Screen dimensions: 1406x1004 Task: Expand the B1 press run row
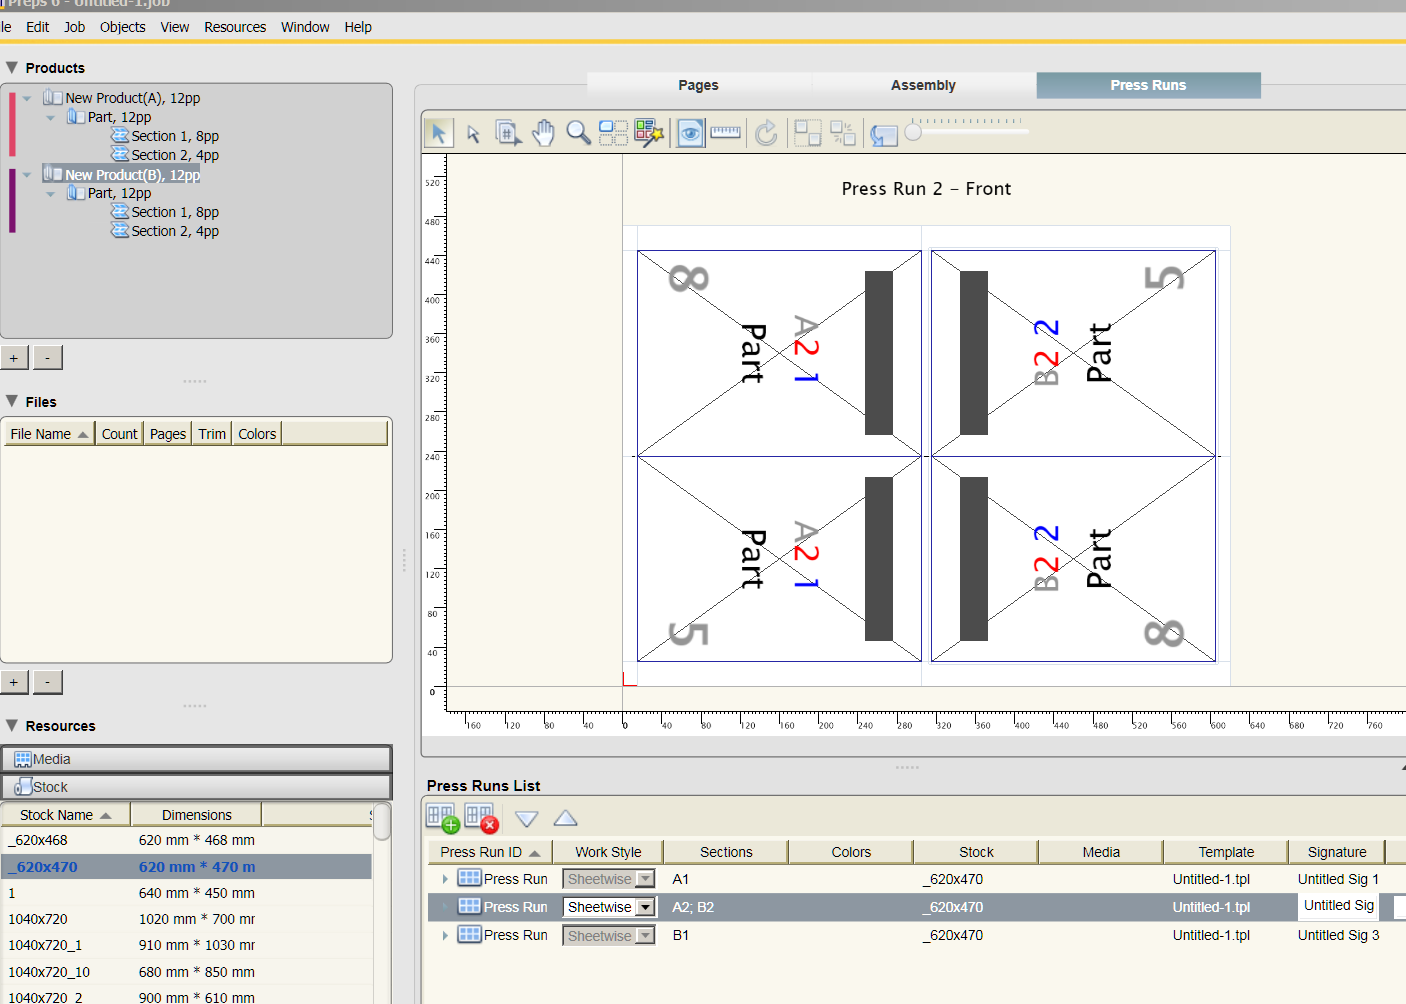click(445, 936)
